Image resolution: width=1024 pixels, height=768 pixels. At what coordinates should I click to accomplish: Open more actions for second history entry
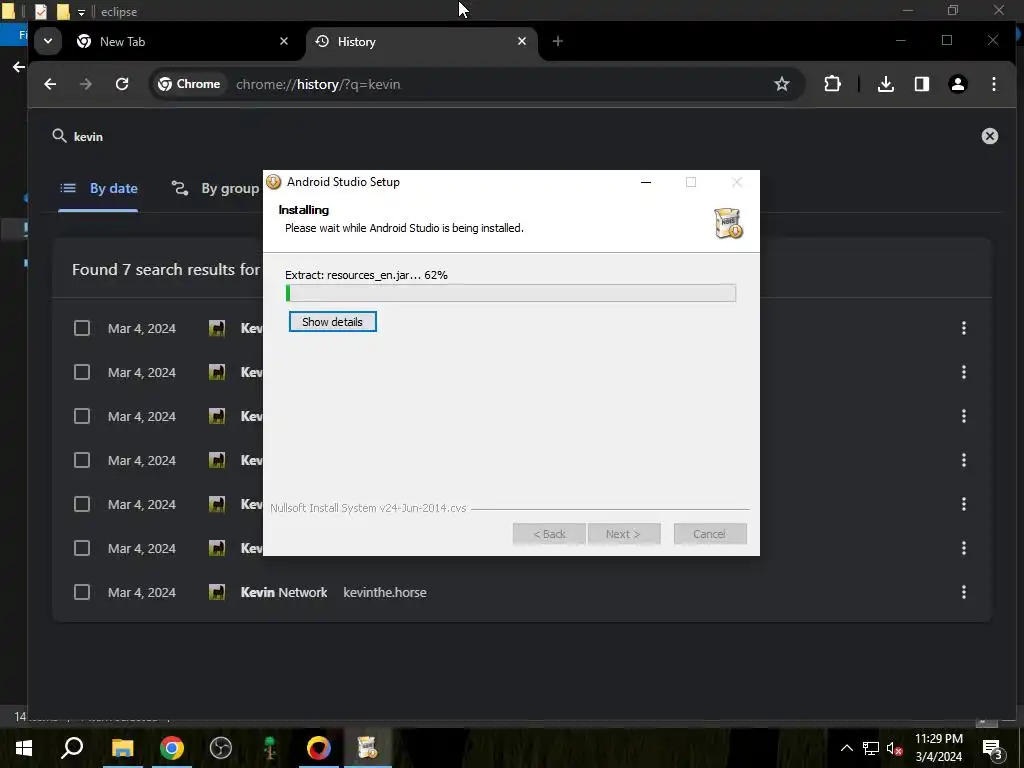(963, 372)
